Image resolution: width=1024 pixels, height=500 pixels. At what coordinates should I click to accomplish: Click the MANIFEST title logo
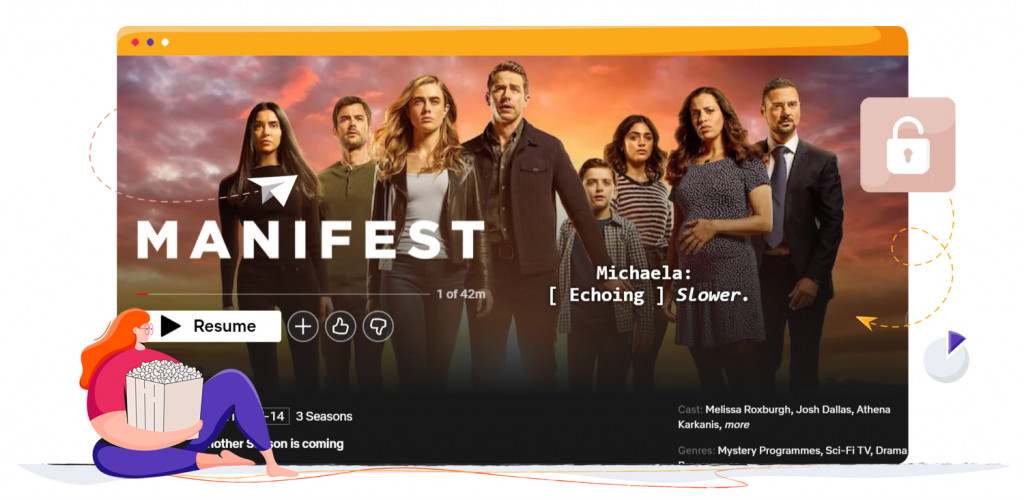pos(310,240)
